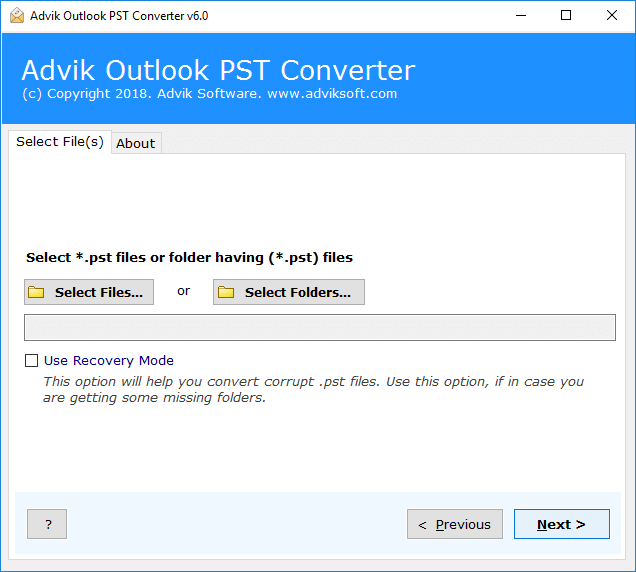
Task: Click the 'Use Recovery Mode' label text
Action: 109,360
